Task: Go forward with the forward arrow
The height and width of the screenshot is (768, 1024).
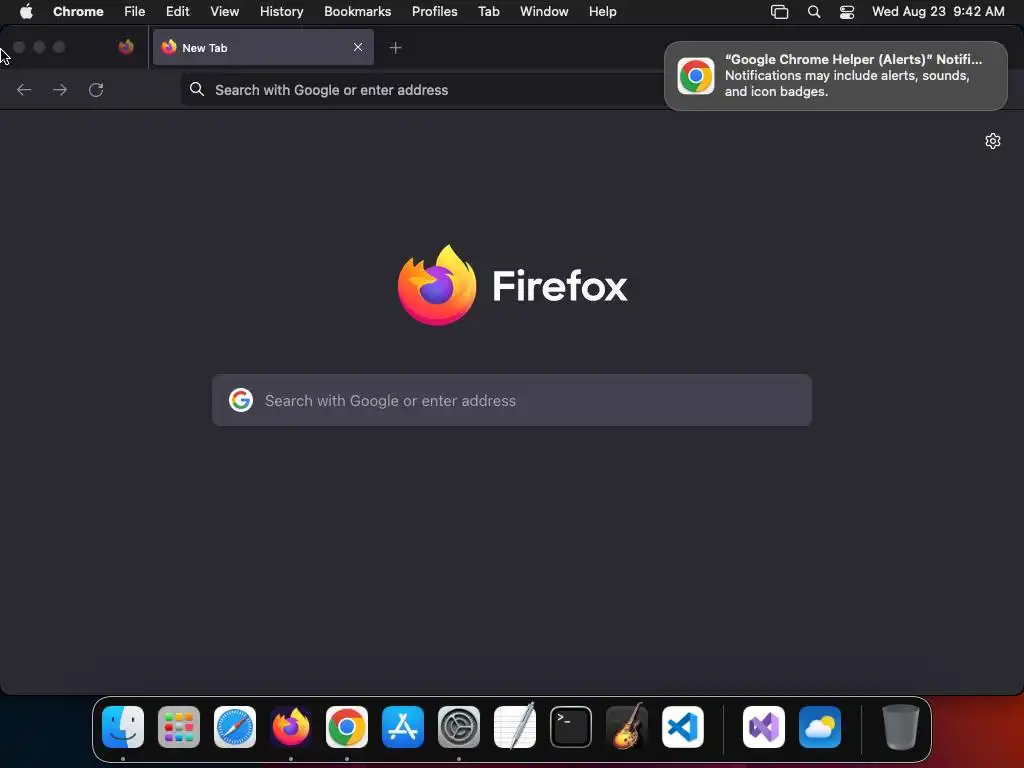Action: click(x=60, y=89)
